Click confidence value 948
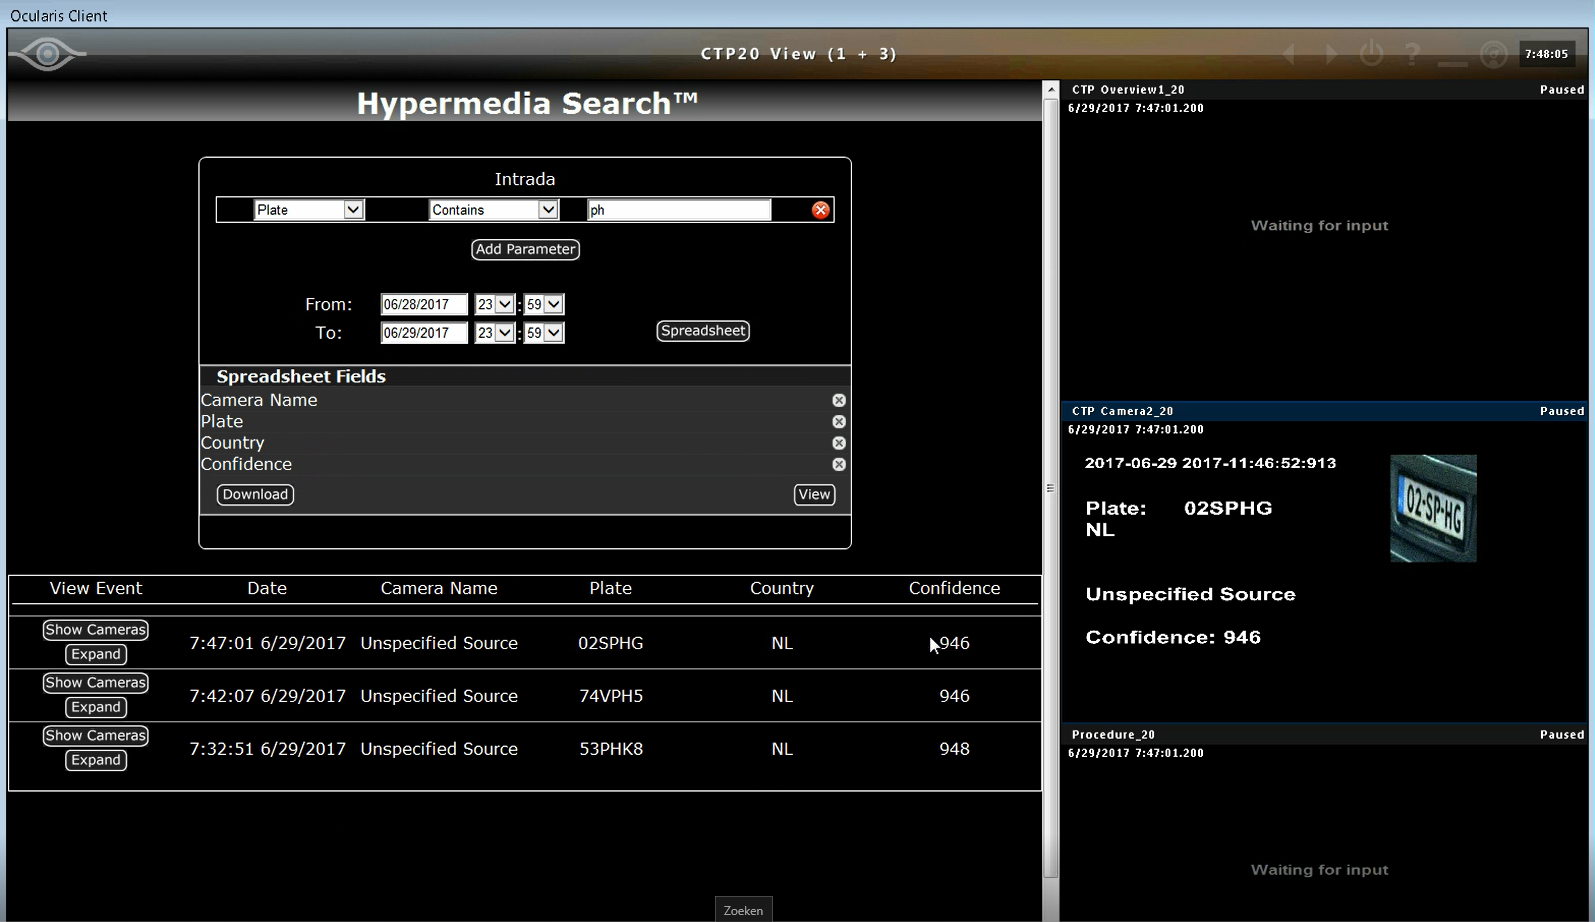1595x922 pixels. [x=954, y=749]
